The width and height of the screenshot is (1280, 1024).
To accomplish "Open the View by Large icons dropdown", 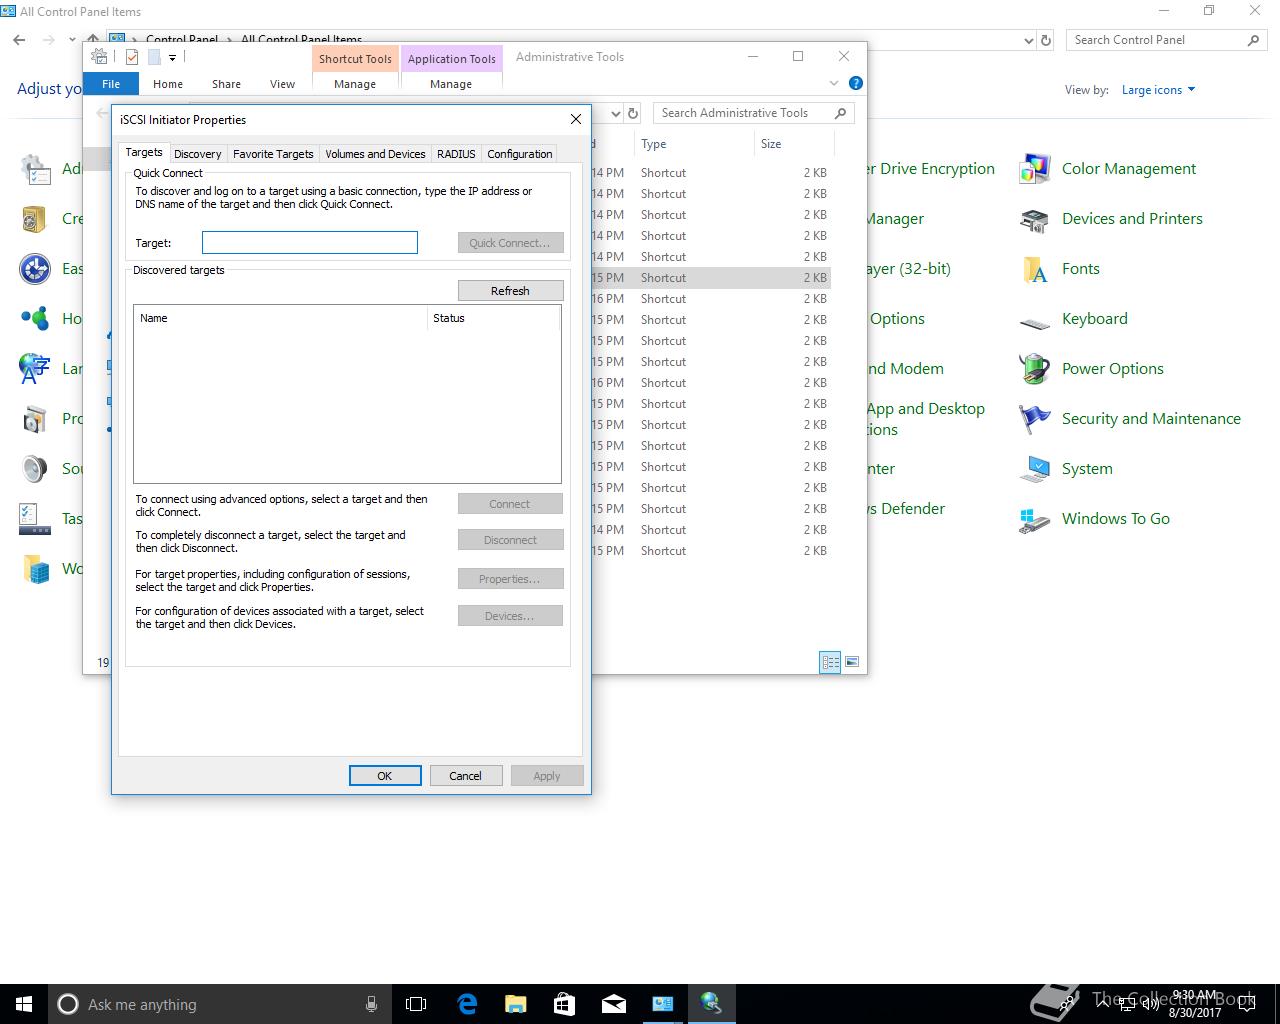I will pyautogui.click(x=1158, y=90).
